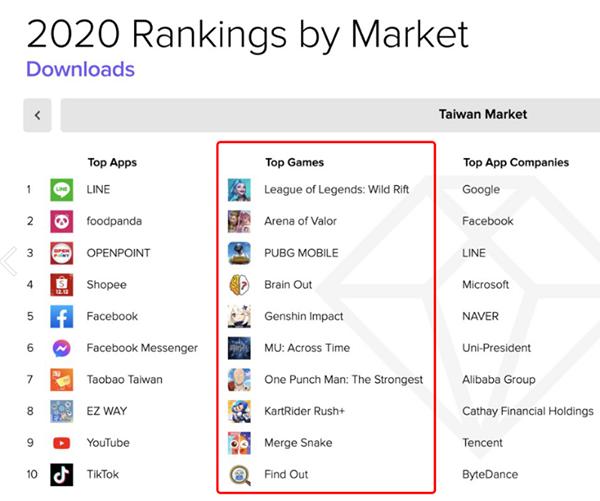Click the TikTok app icon
Screen dimensions: 600x501
pos(62,475)
